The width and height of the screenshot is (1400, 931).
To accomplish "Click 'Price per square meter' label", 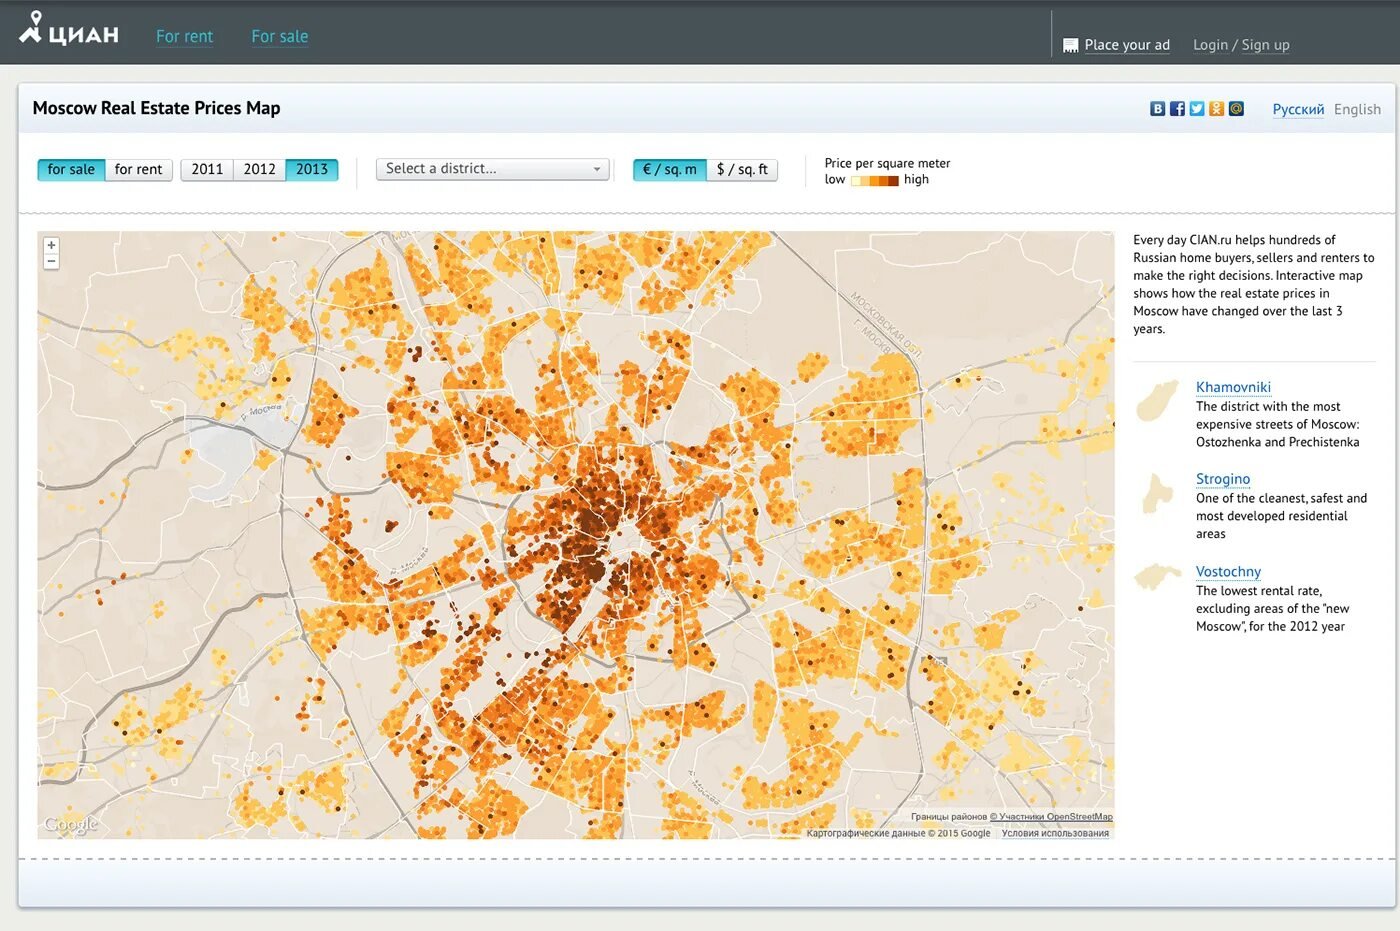I will point(887,163).
